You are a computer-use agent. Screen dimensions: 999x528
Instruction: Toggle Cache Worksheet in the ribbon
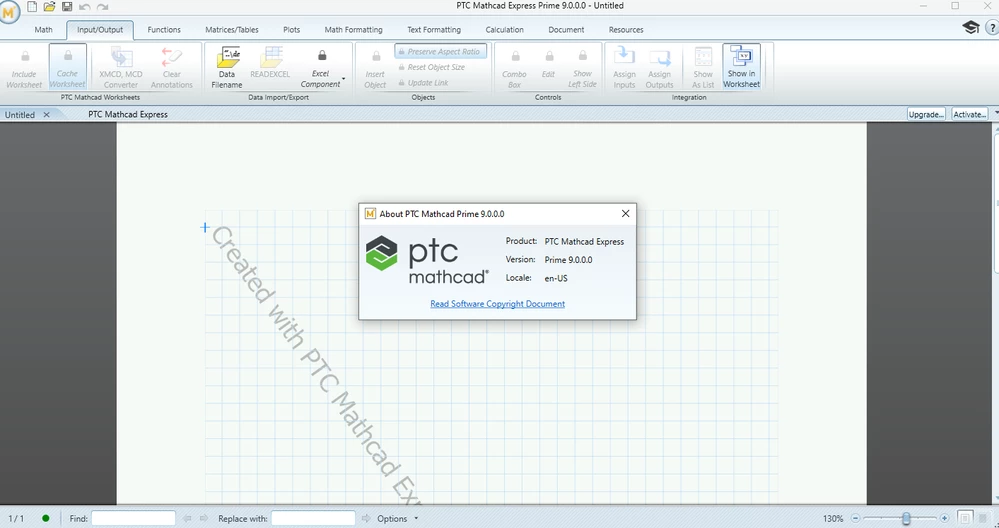pos(68,68)
